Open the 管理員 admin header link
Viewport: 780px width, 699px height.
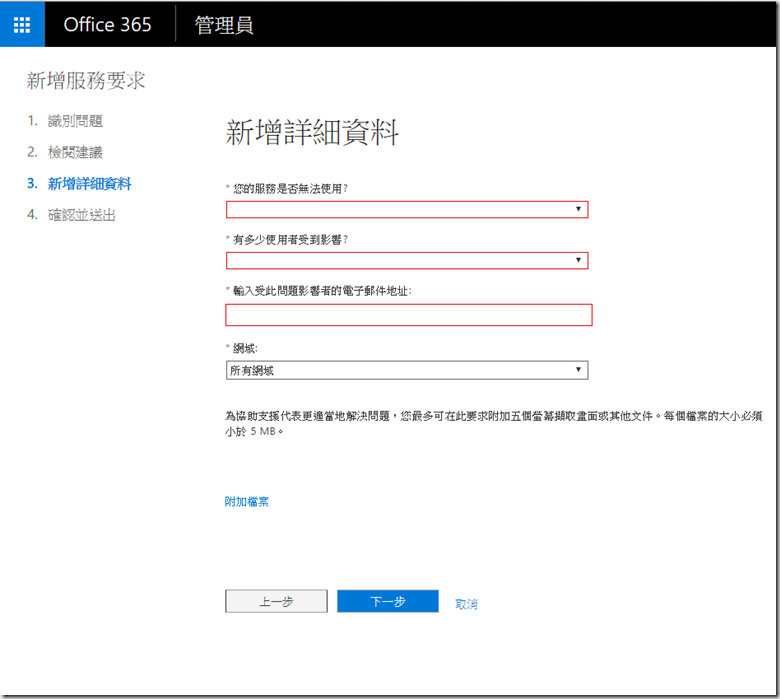coord(223,25)
